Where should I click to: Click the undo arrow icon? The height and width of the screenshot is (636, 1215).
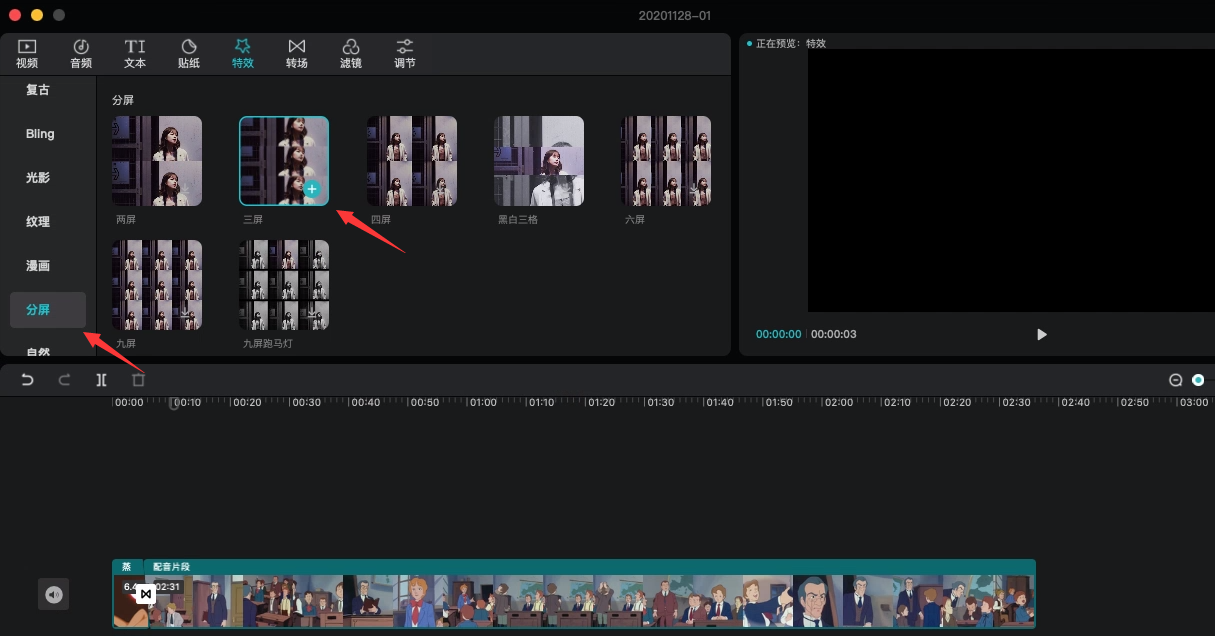click(28, 380)
